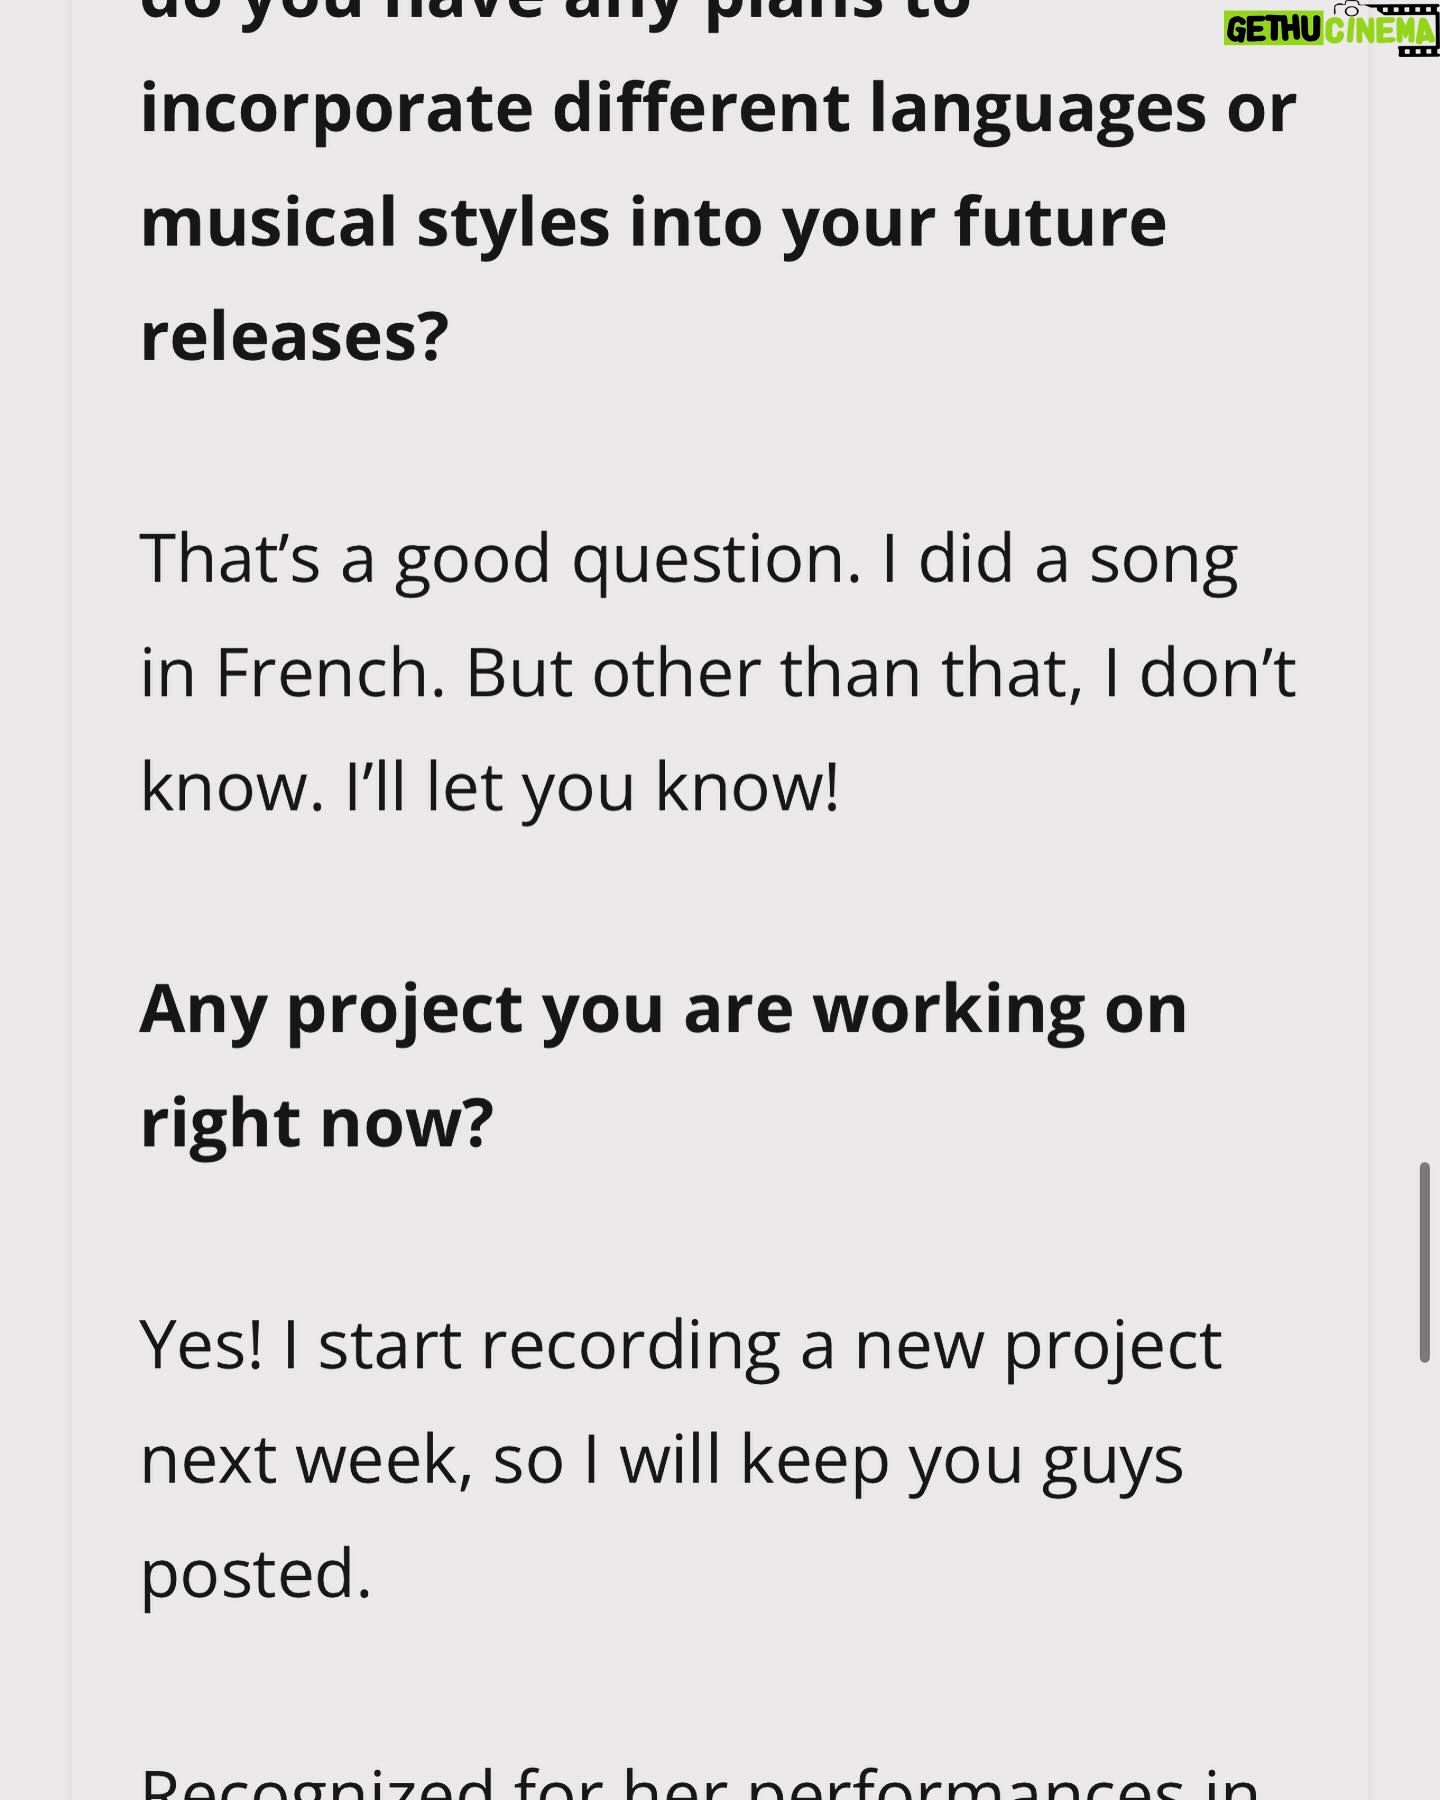This screenshot has height=1800, width=1440.
Task: Click the sentence "That's a good question."
Action: (500, 560)
